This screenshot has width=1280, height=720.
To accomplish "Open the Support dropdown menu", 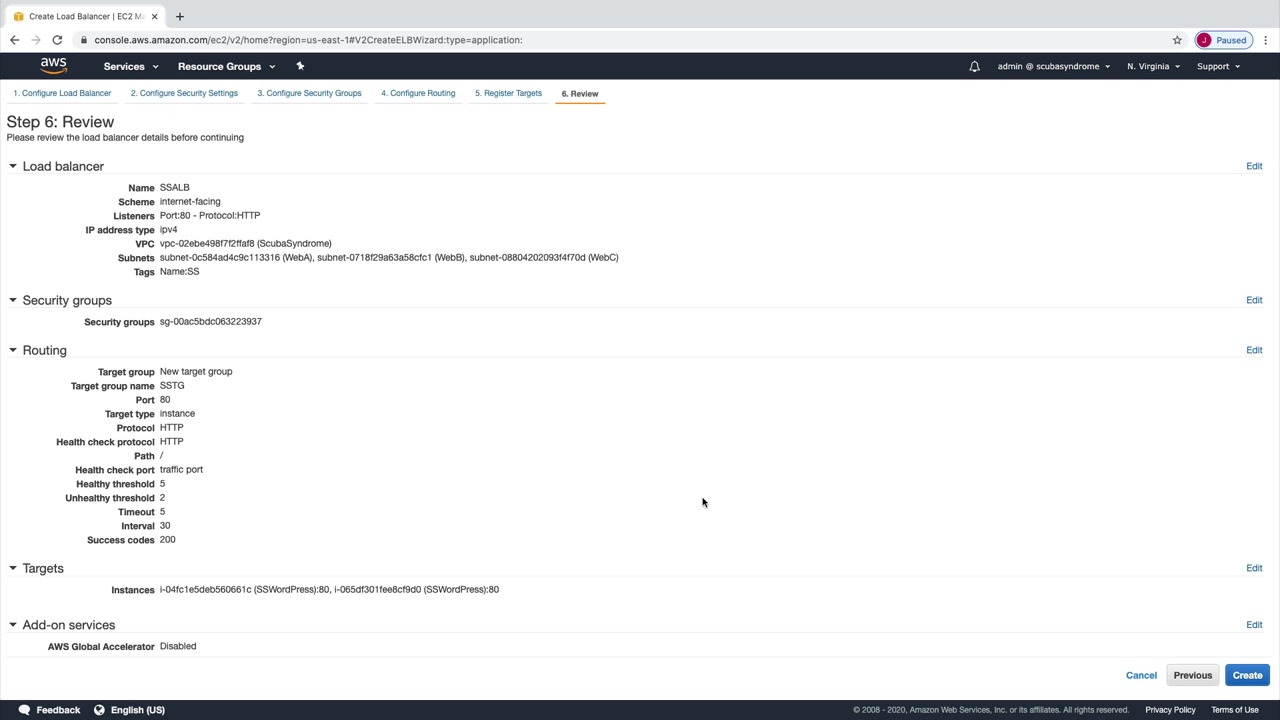I will pos(1218,66).
